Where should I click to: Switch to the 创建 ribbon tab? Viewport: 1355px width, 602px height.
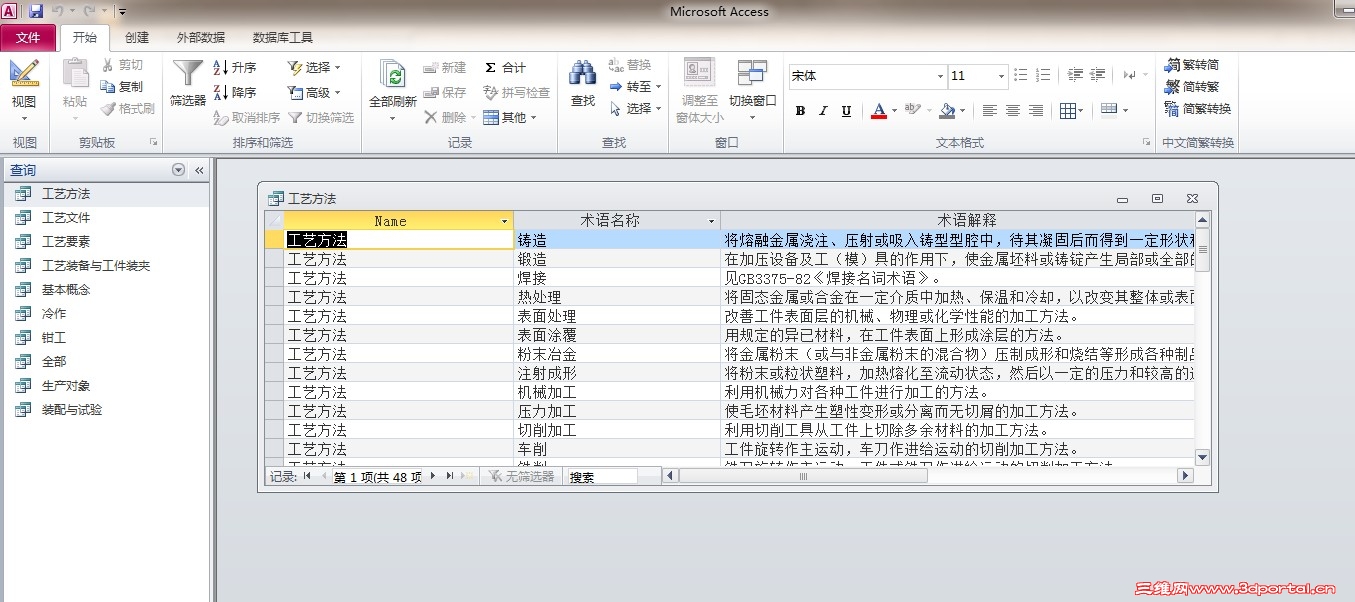(x=136, y=37)
